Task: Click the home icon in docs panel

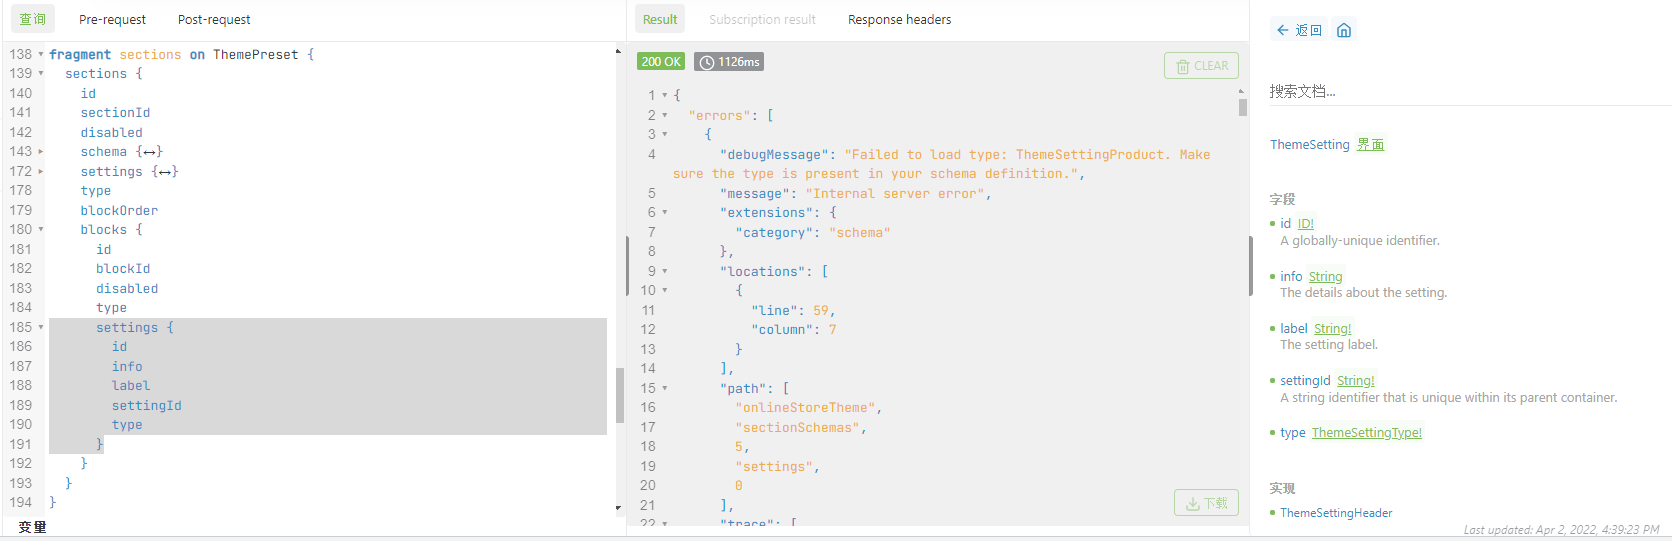Action: 1344,30
